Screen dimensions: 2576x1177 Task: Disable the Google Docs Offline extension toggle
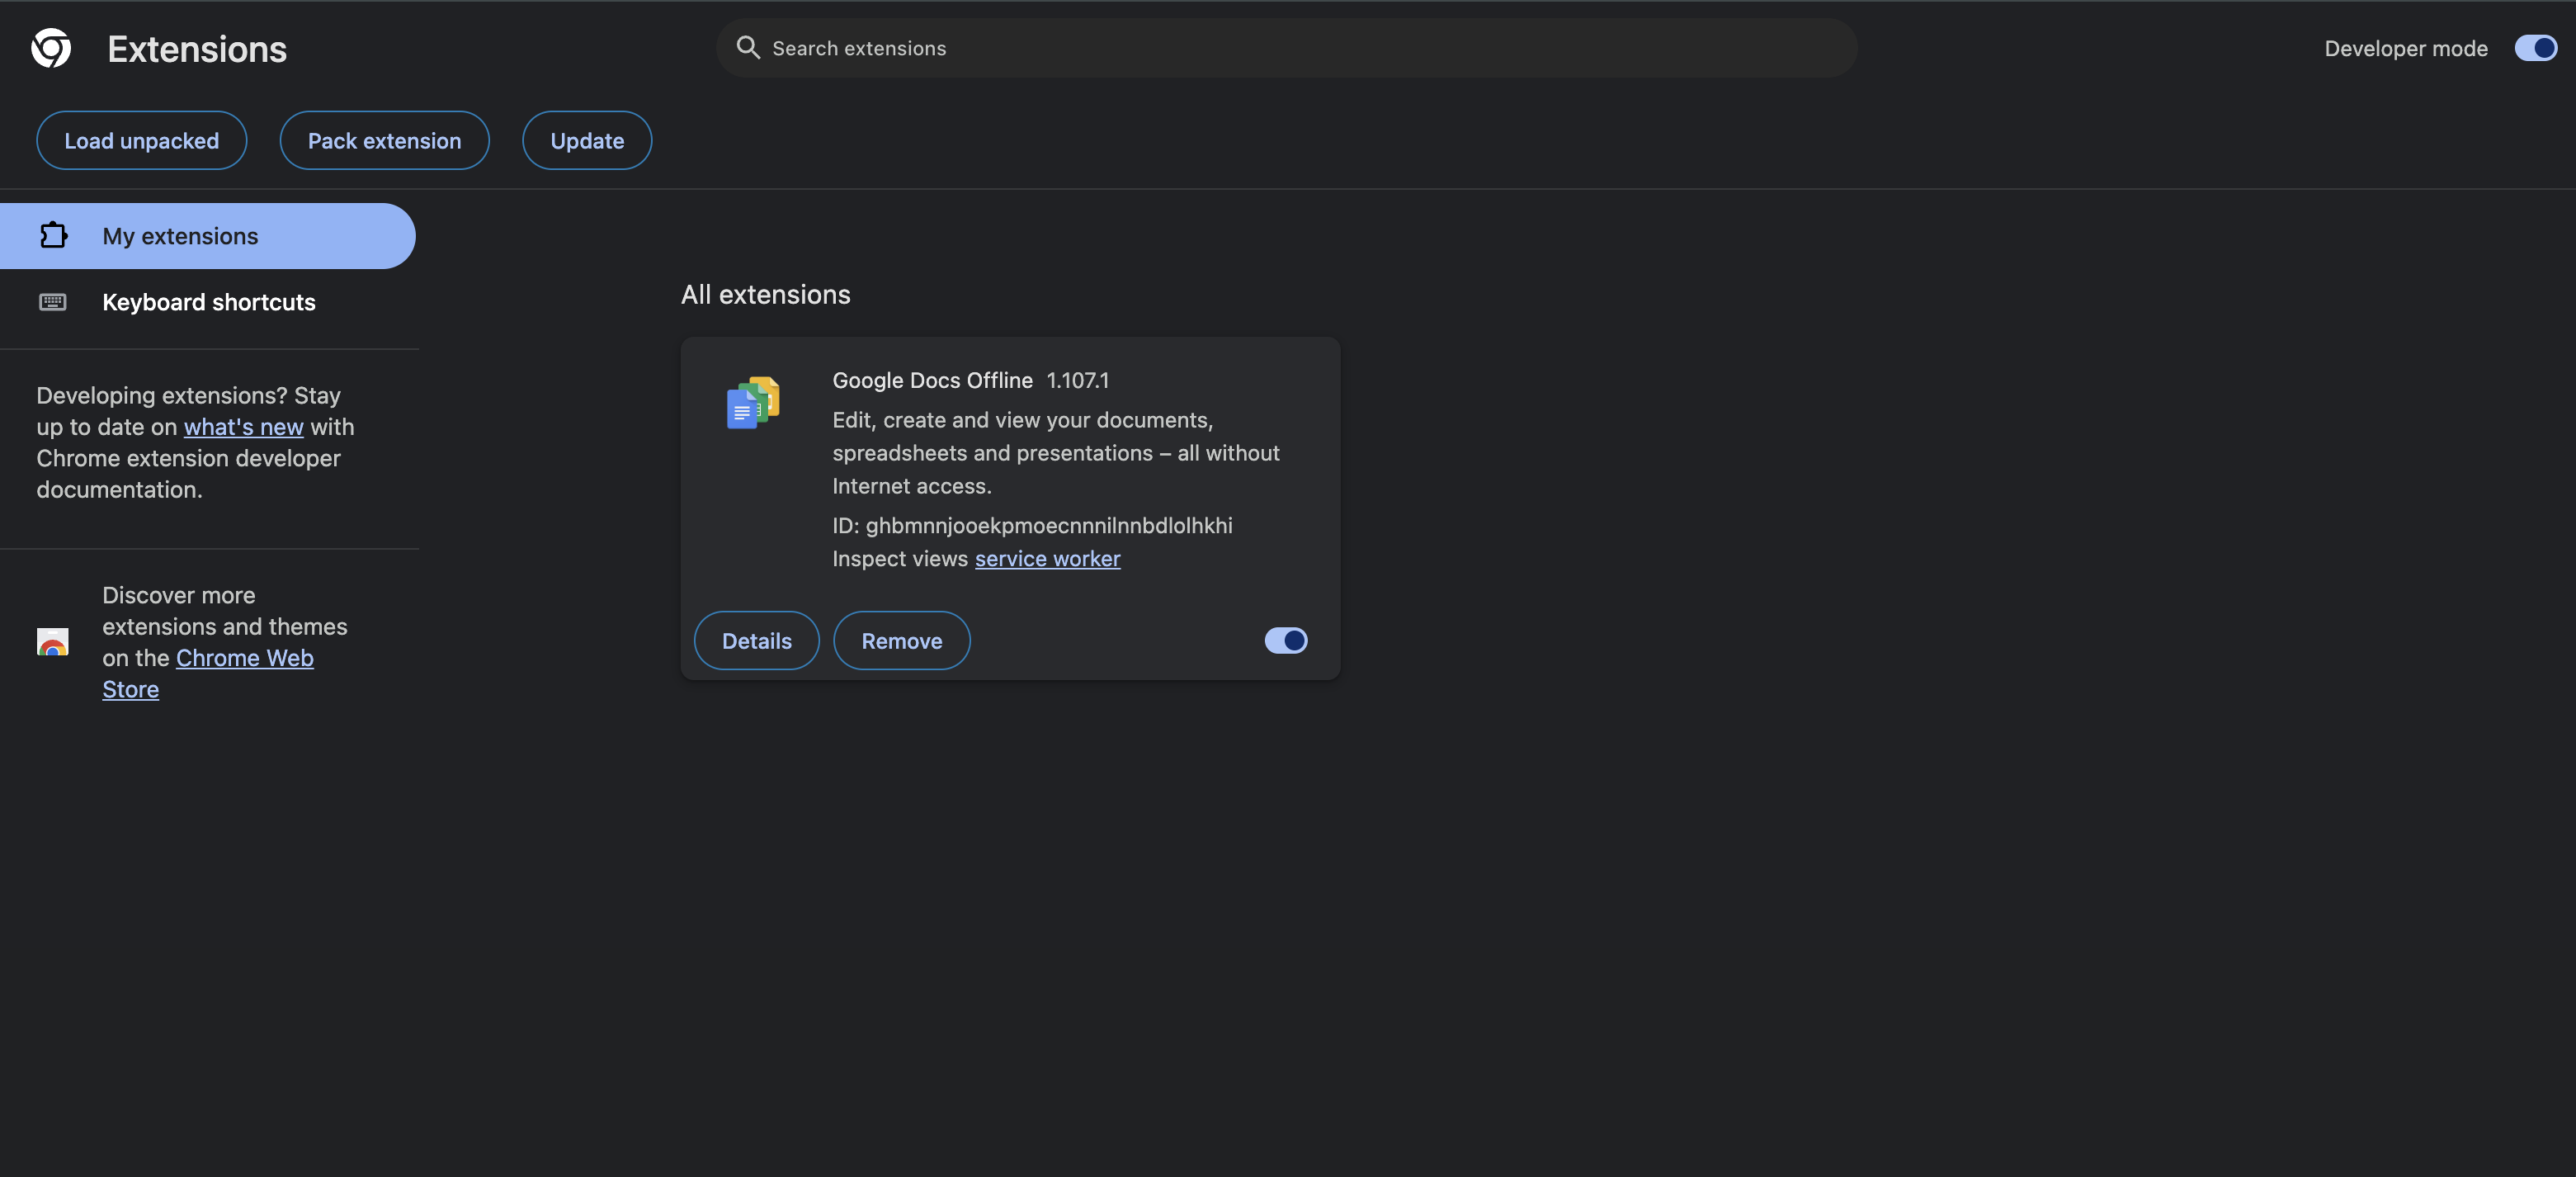pos(1286,640)
